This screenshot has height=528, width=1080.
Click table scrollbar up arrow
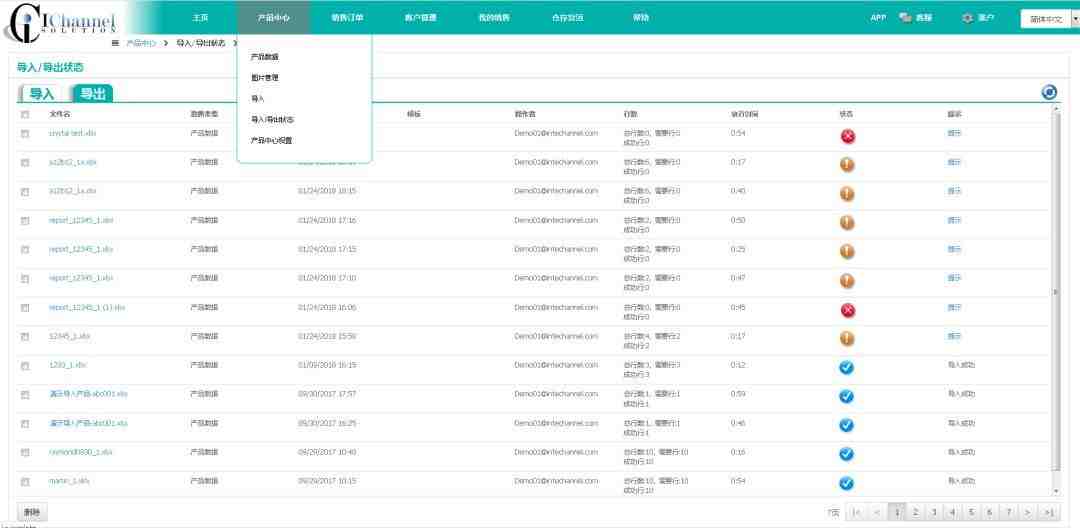click(x=1057, y=109)
